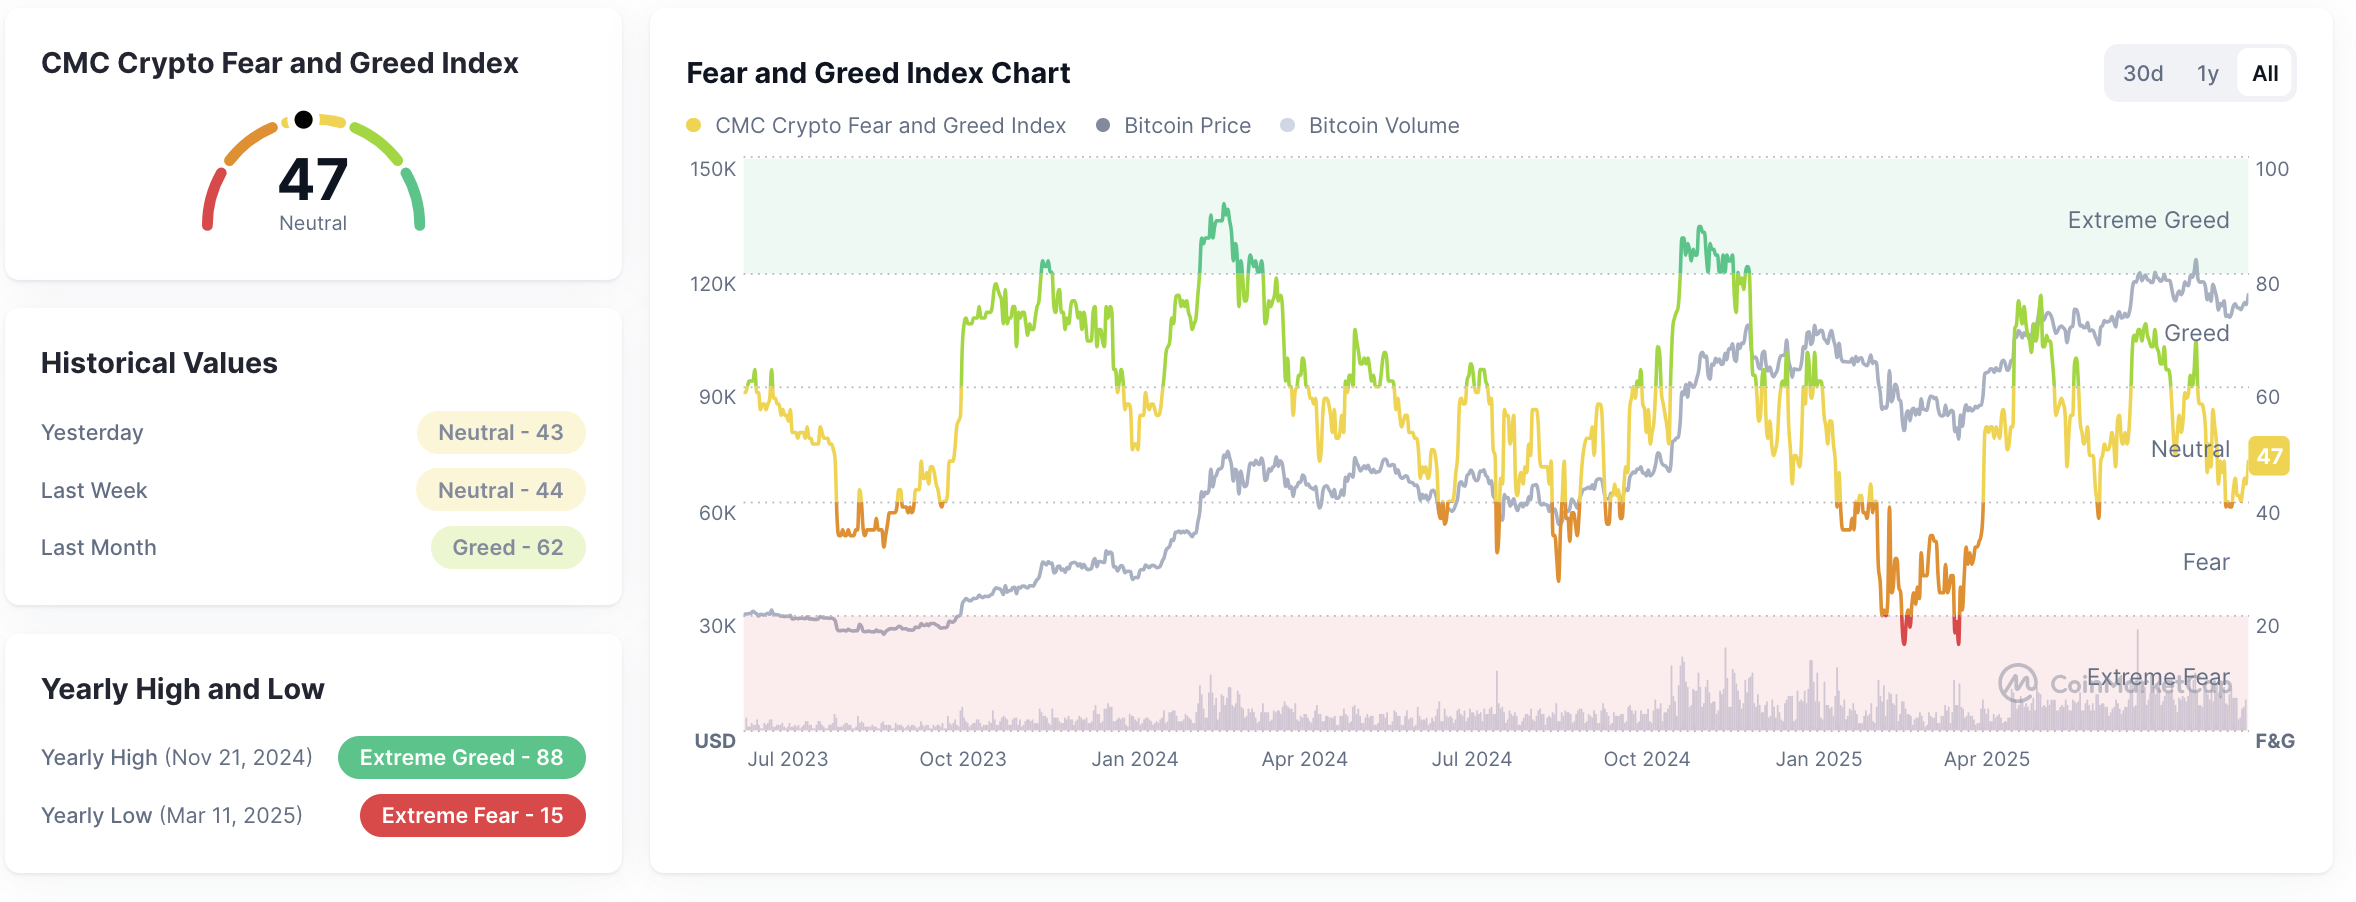
Task: Click the Yearly Low (Mar 11, 2025) label
Action: [171, 815]
